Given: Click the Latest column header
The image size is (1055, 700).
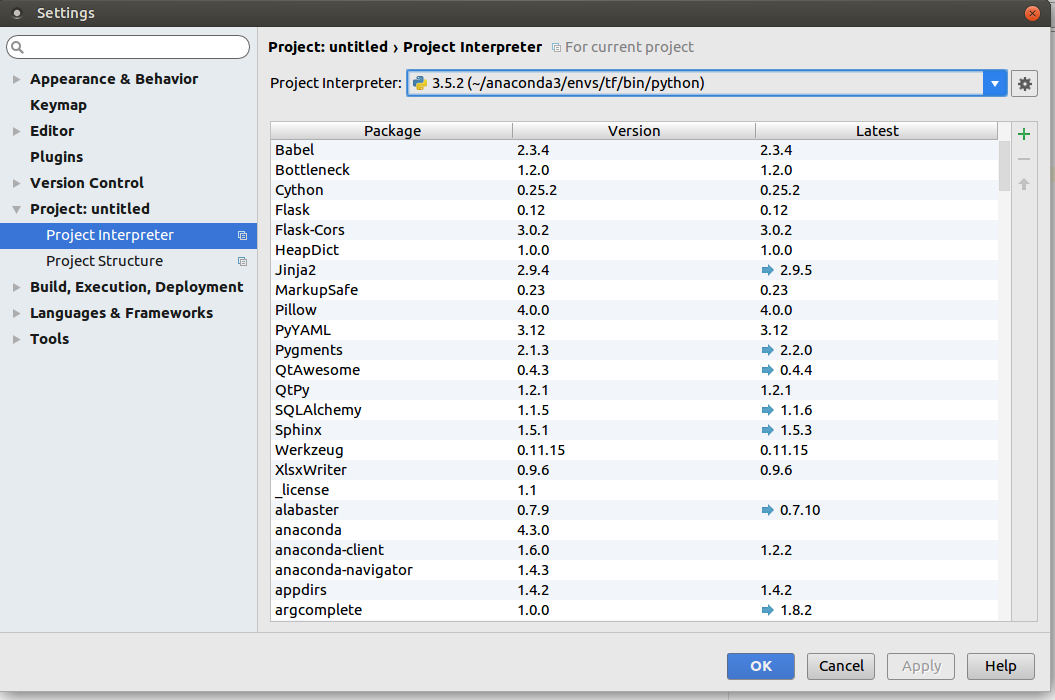Looking at the screenshot, I should (x=877, y=131).
